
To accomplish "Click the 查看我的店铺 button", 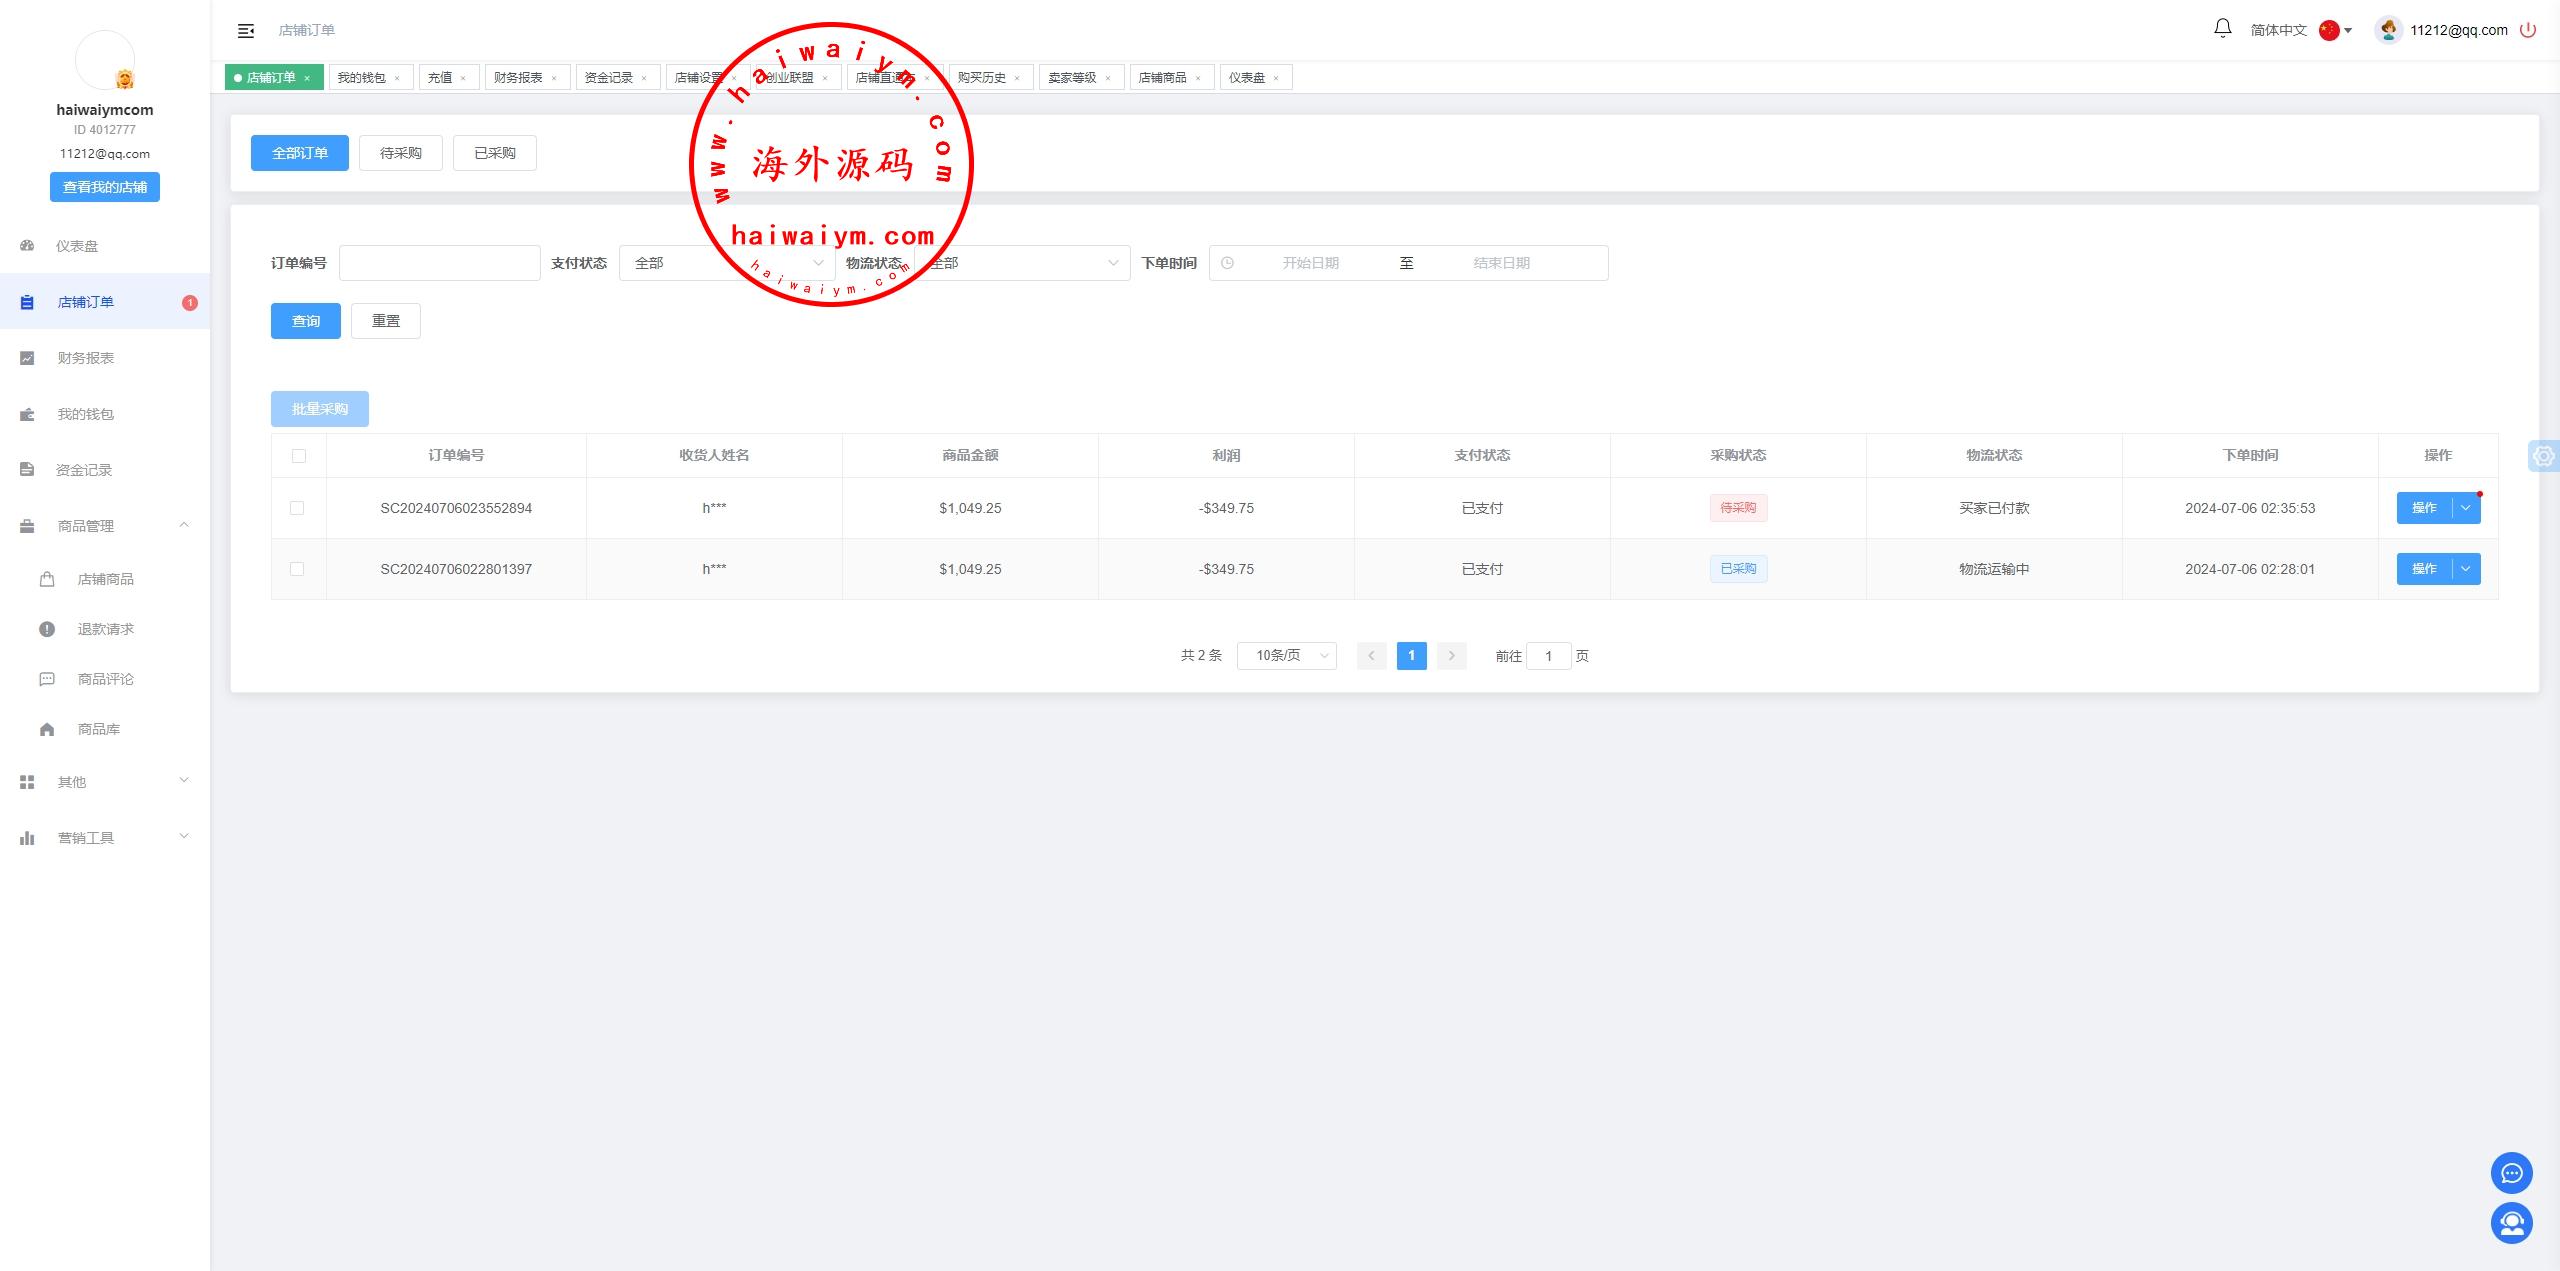I will [x=105, y=187].
